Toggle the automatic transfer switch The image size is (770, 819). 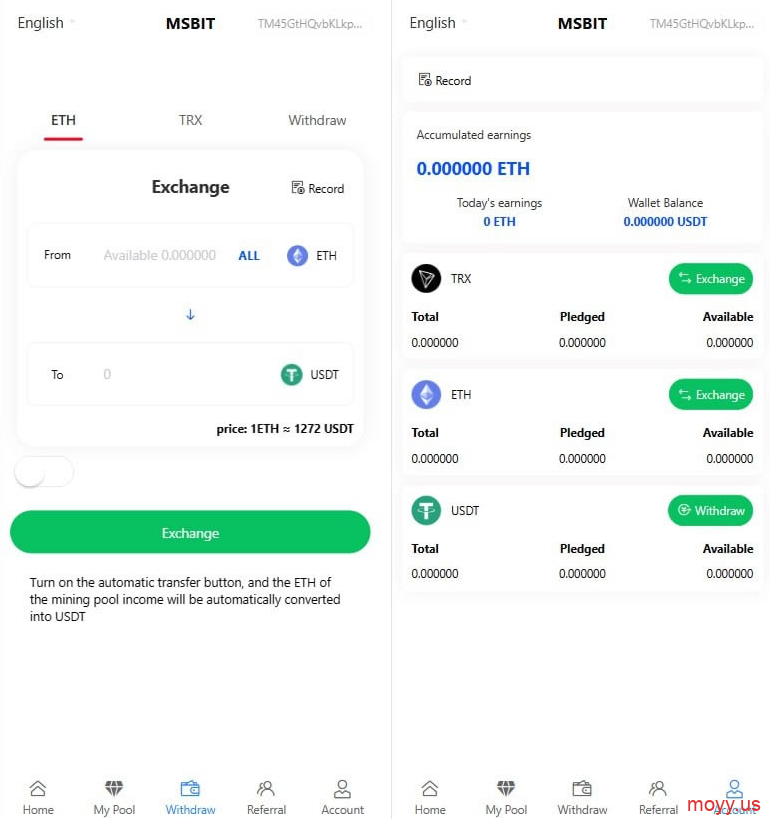[x=44, y=472]
